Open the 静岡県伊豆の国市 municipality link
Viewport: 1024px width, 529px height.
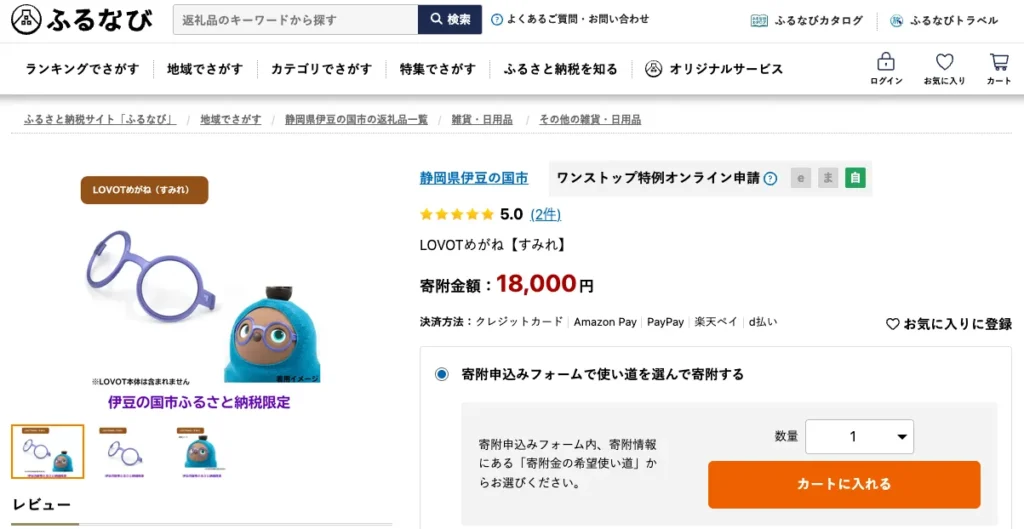pos(474,178)
